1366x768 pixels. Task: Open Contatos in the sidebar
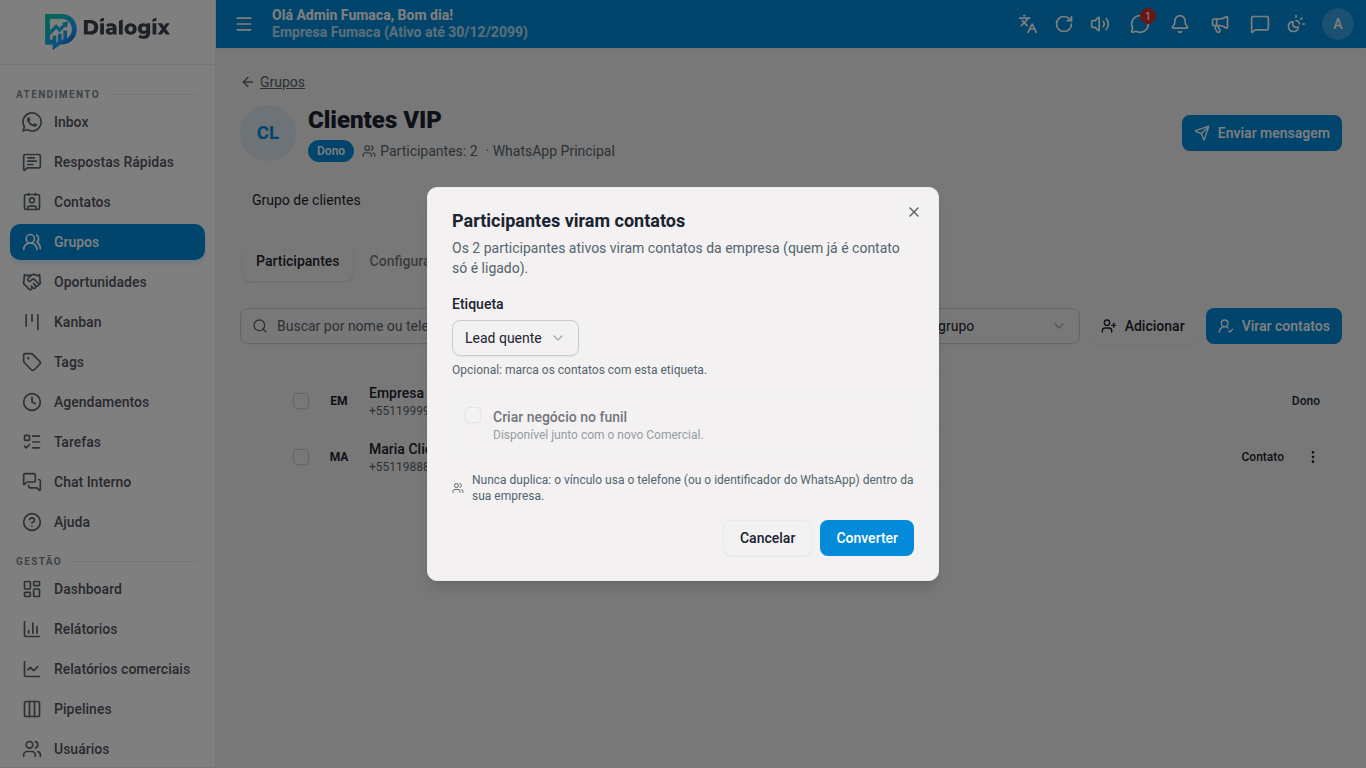tap(107, 202)
